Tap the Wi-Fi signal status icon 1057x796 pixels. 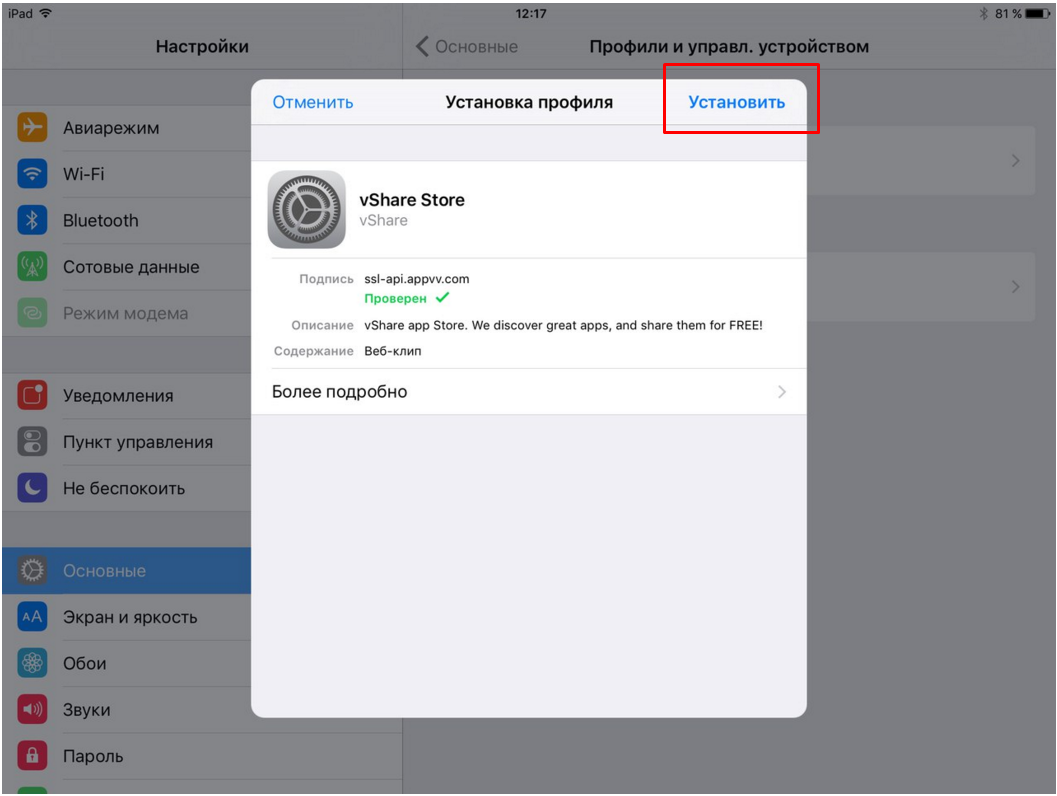46,13
